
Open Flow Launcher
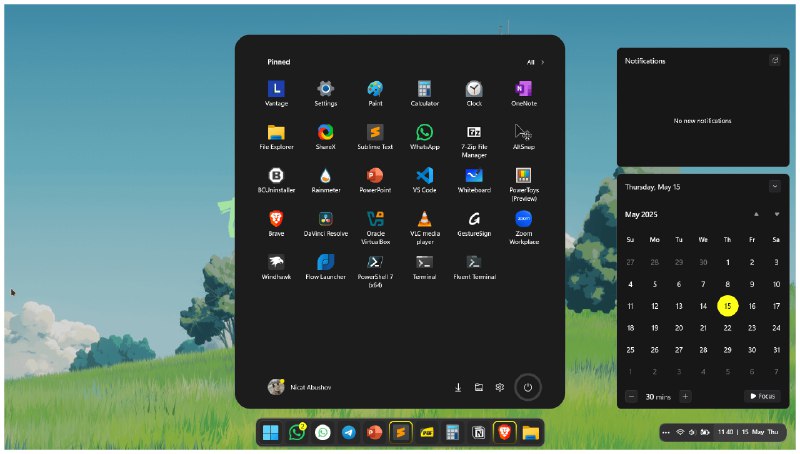pyautogui.click(x=326, y=267)
